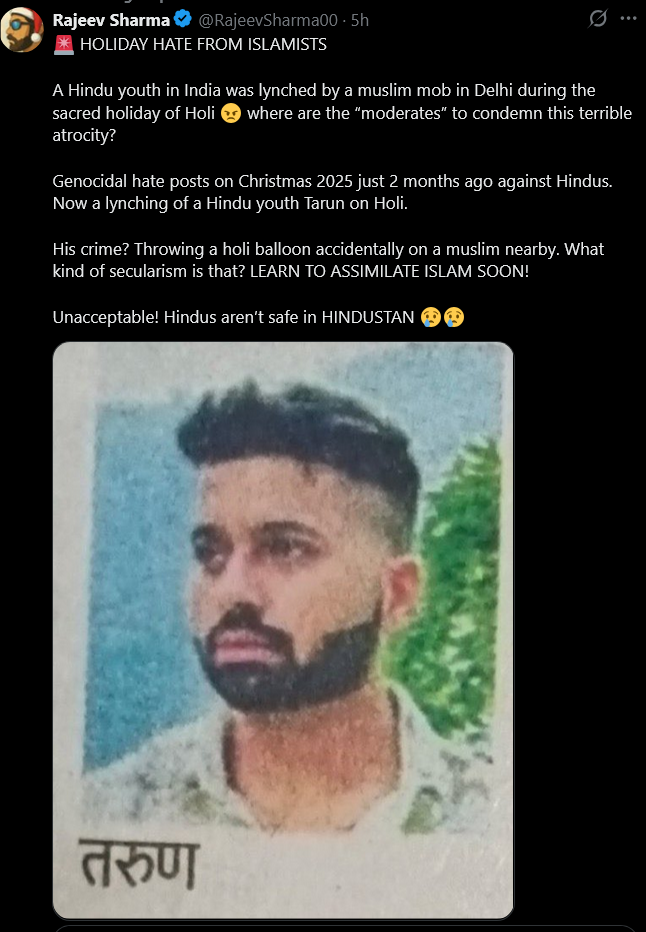
Task: Click the angry face emoji after Holi
Action: coord(231,113)
